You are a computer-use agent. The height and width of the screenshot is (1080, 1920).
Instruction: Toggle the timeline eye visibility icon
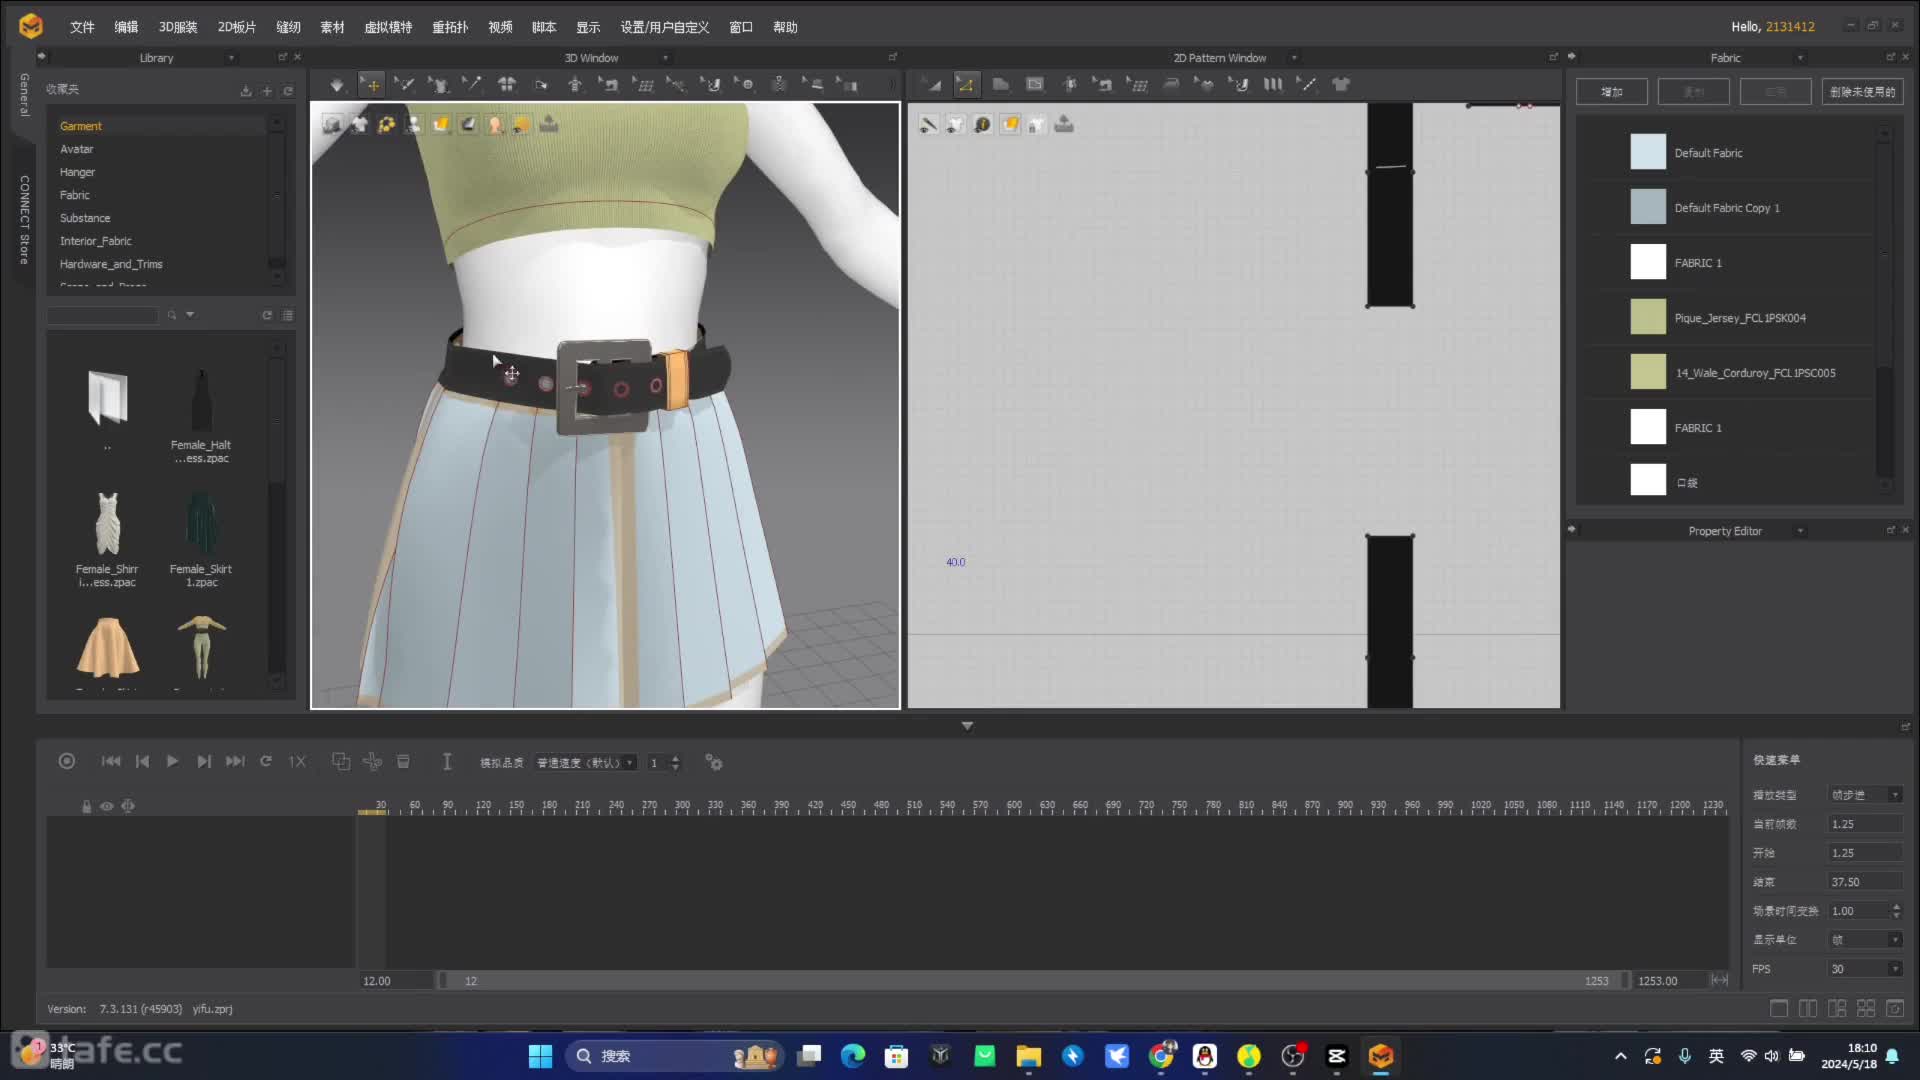[106, 806]
